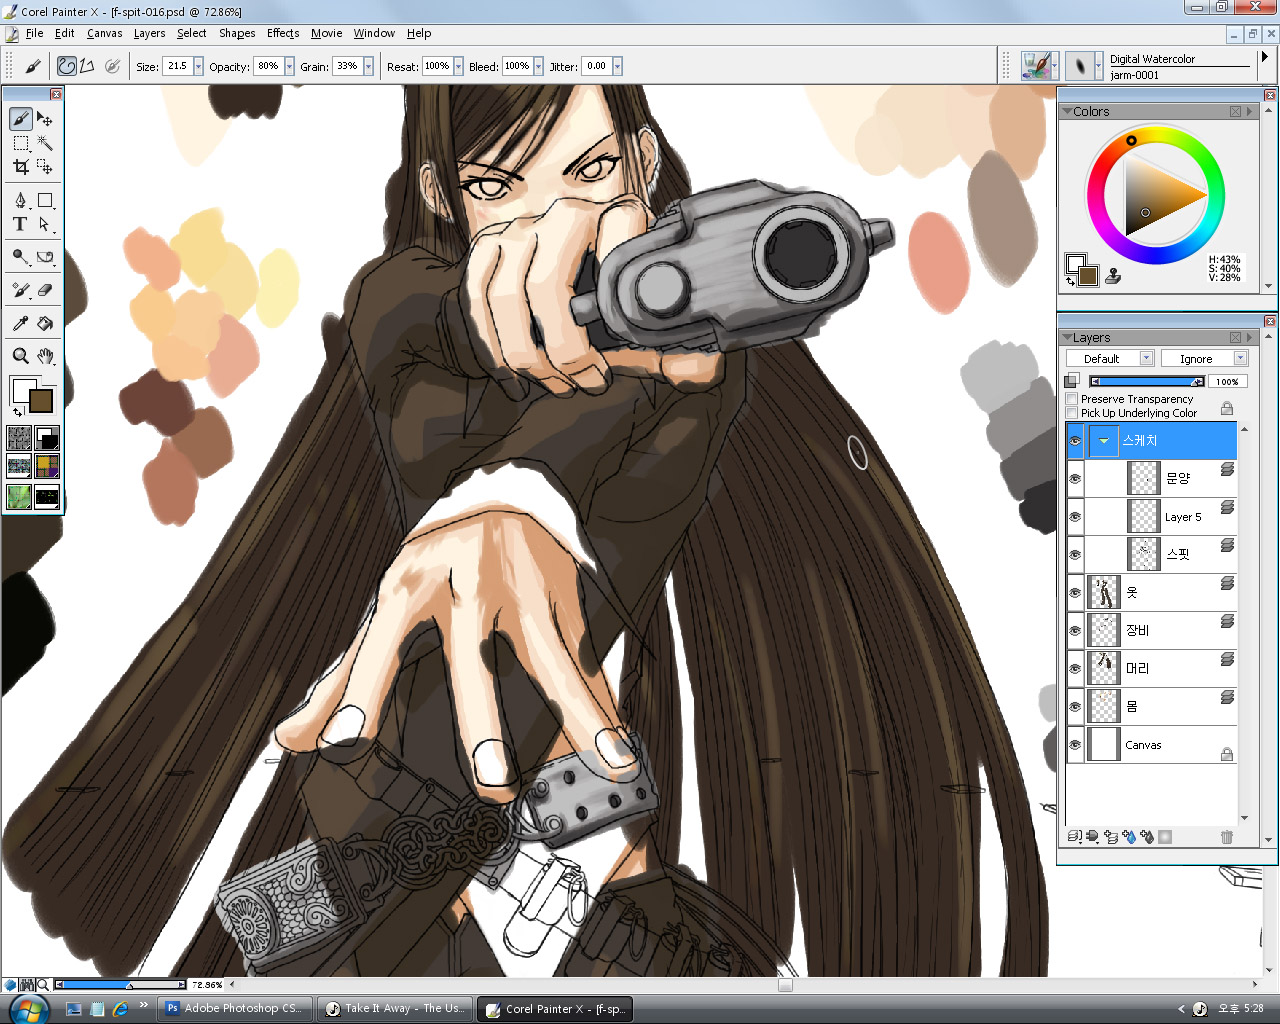
Task: Select the Crop tool
Action: 21,167
